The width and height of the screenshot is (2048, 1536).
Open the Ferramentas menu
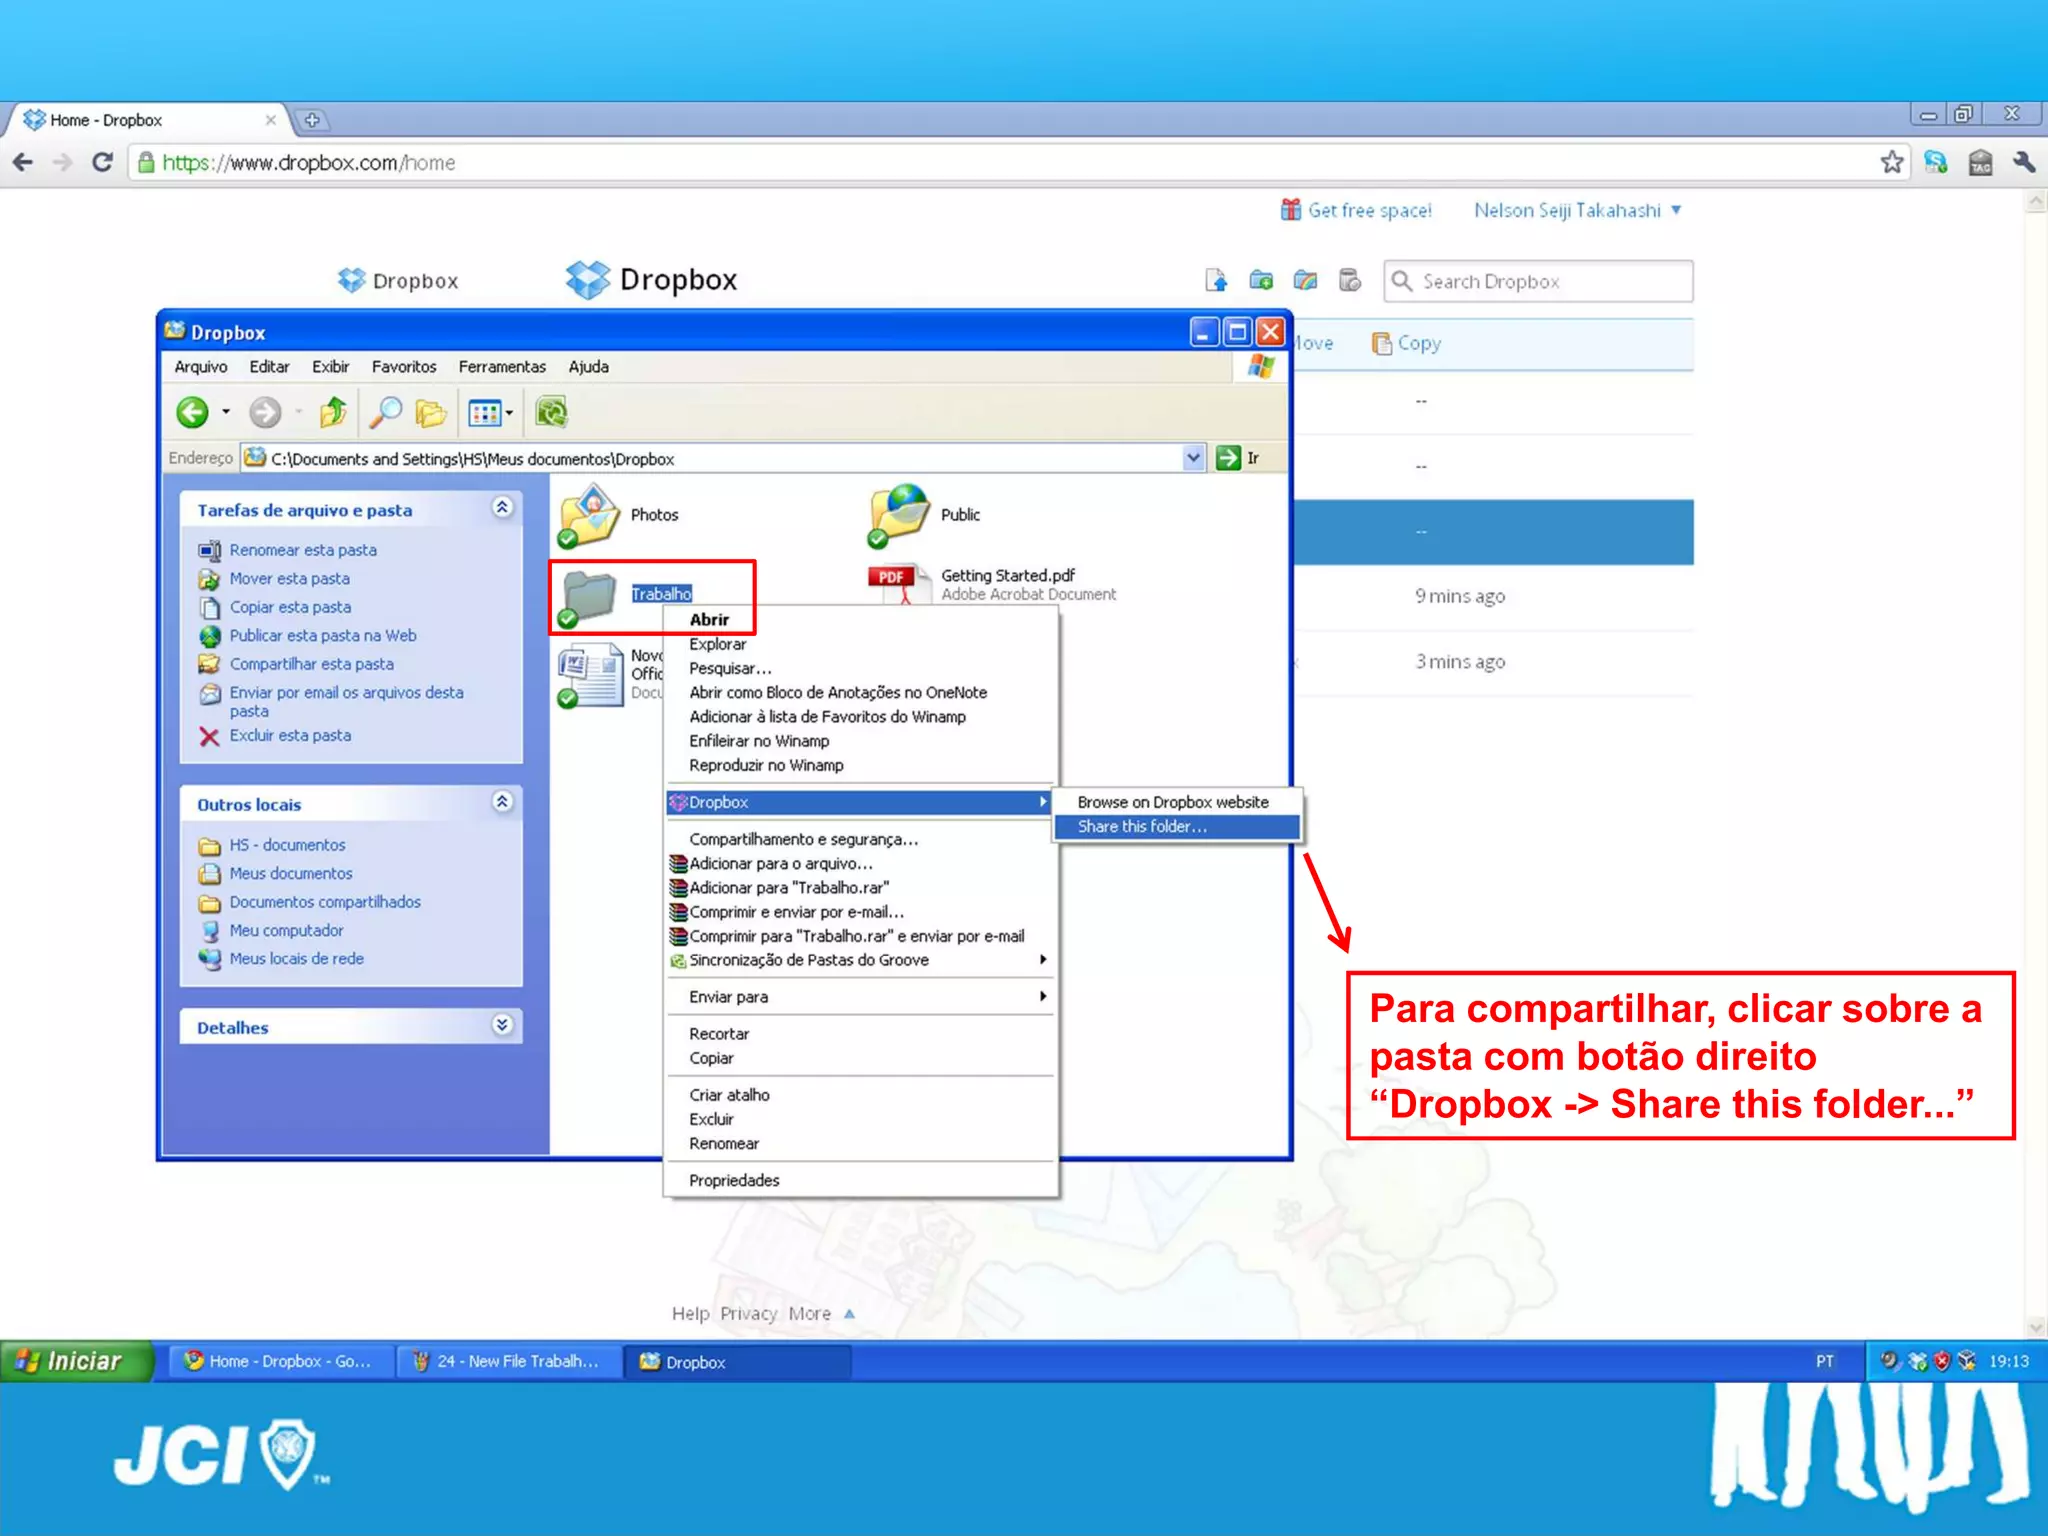(502, 367)
